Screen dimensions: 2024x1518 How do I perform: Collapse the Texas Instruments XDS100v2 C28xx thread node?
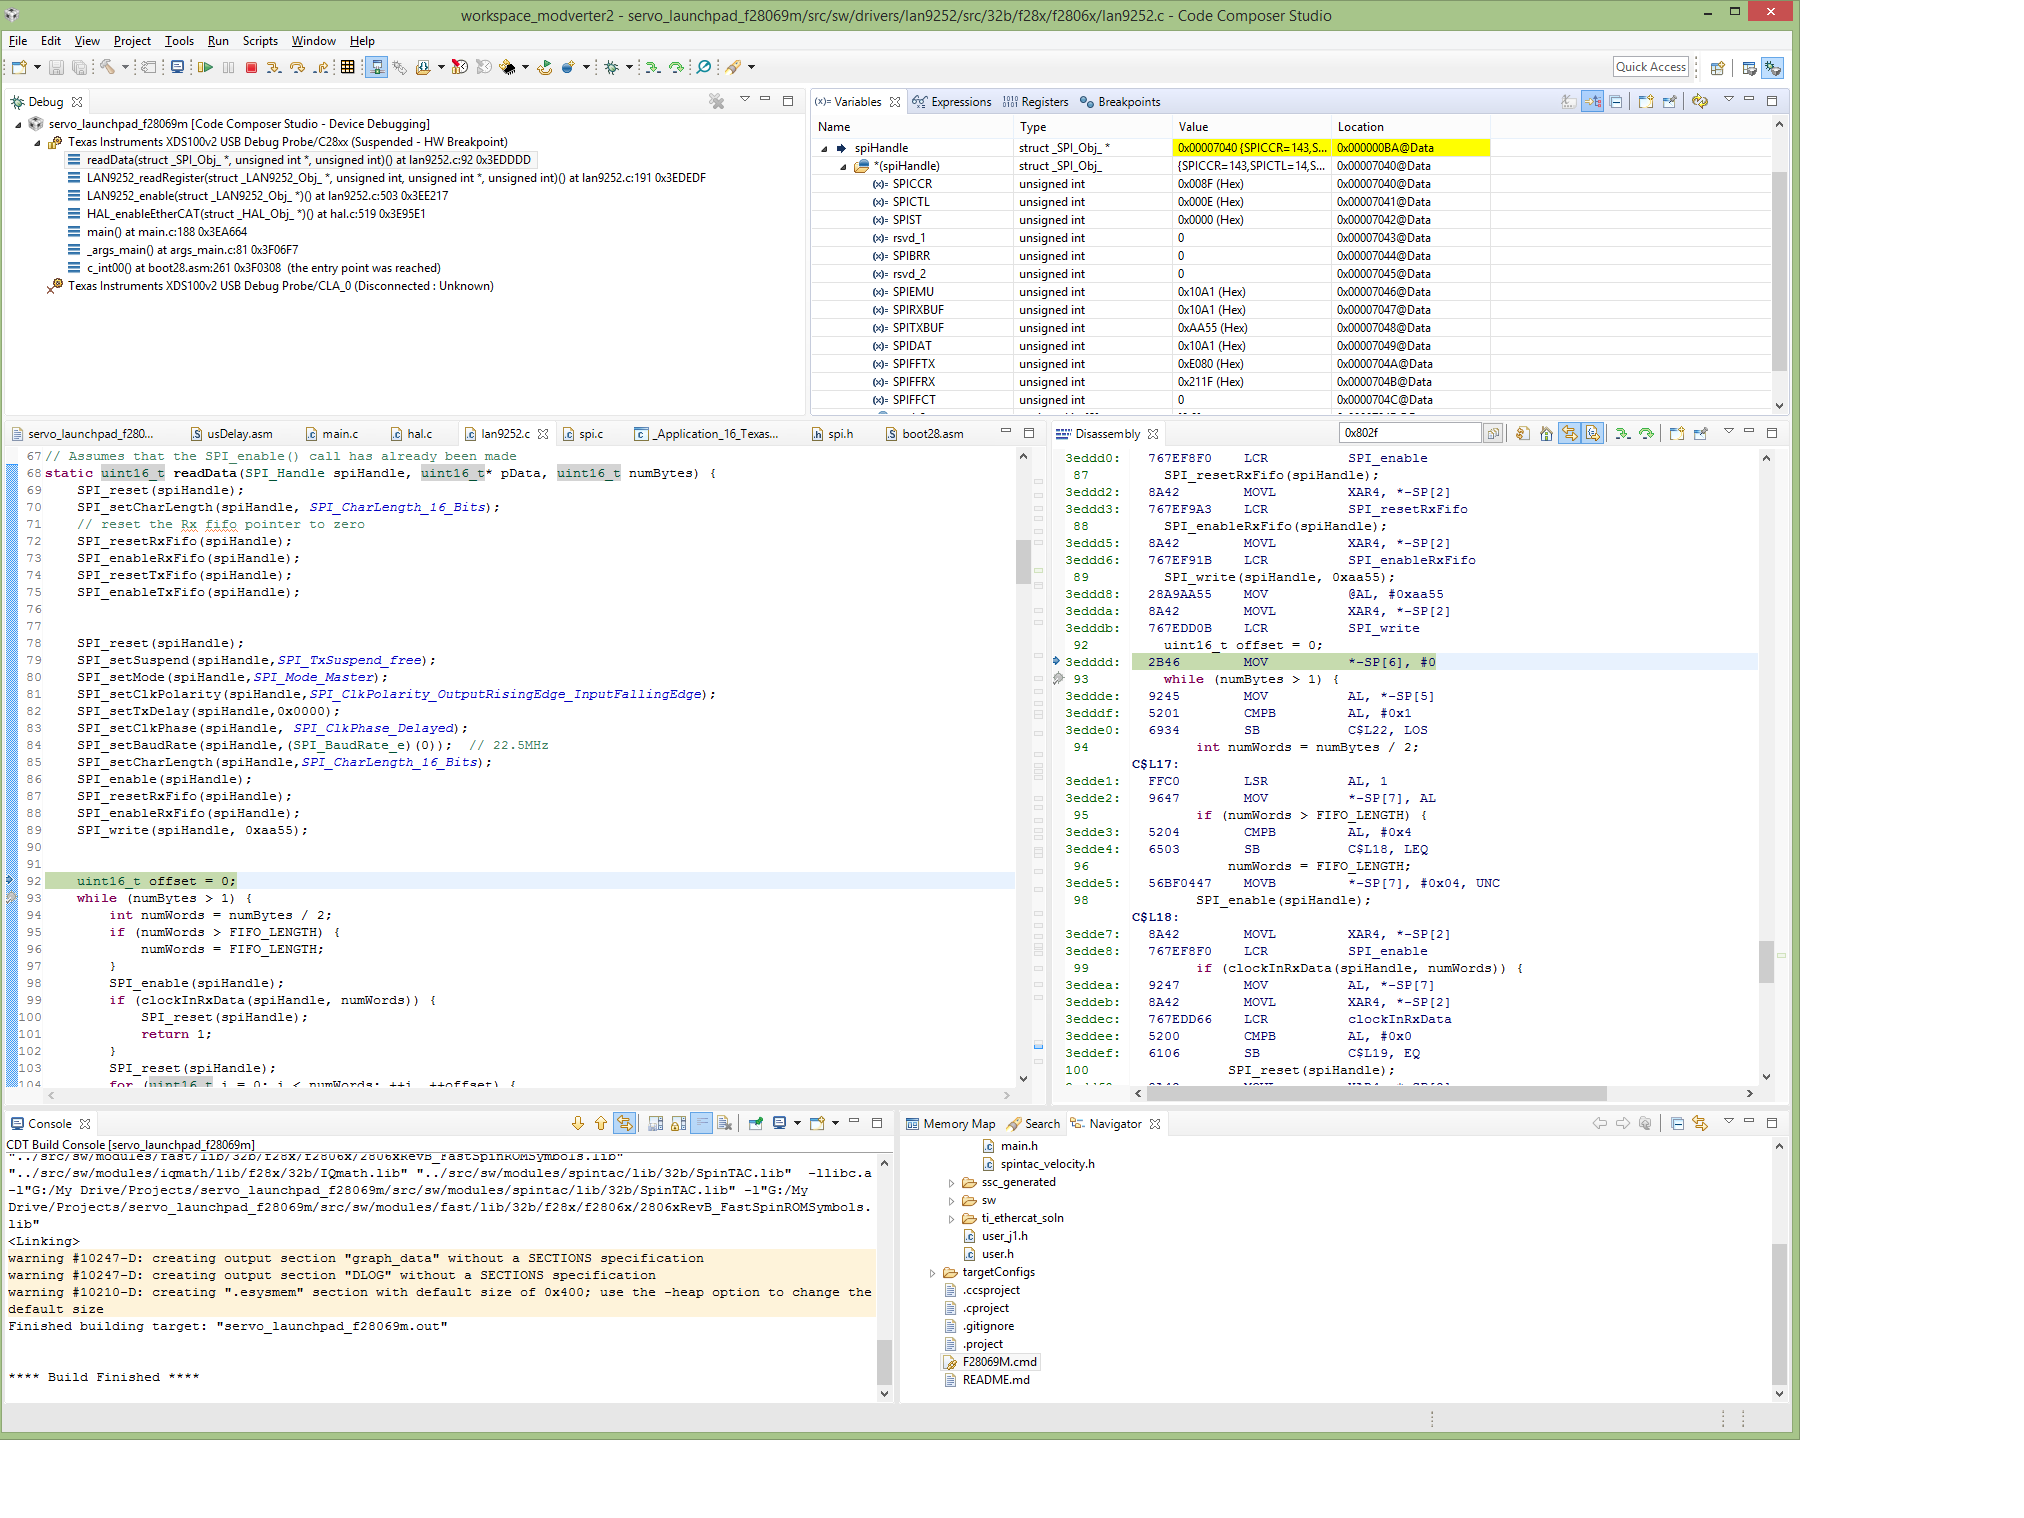tap(37, 142)
